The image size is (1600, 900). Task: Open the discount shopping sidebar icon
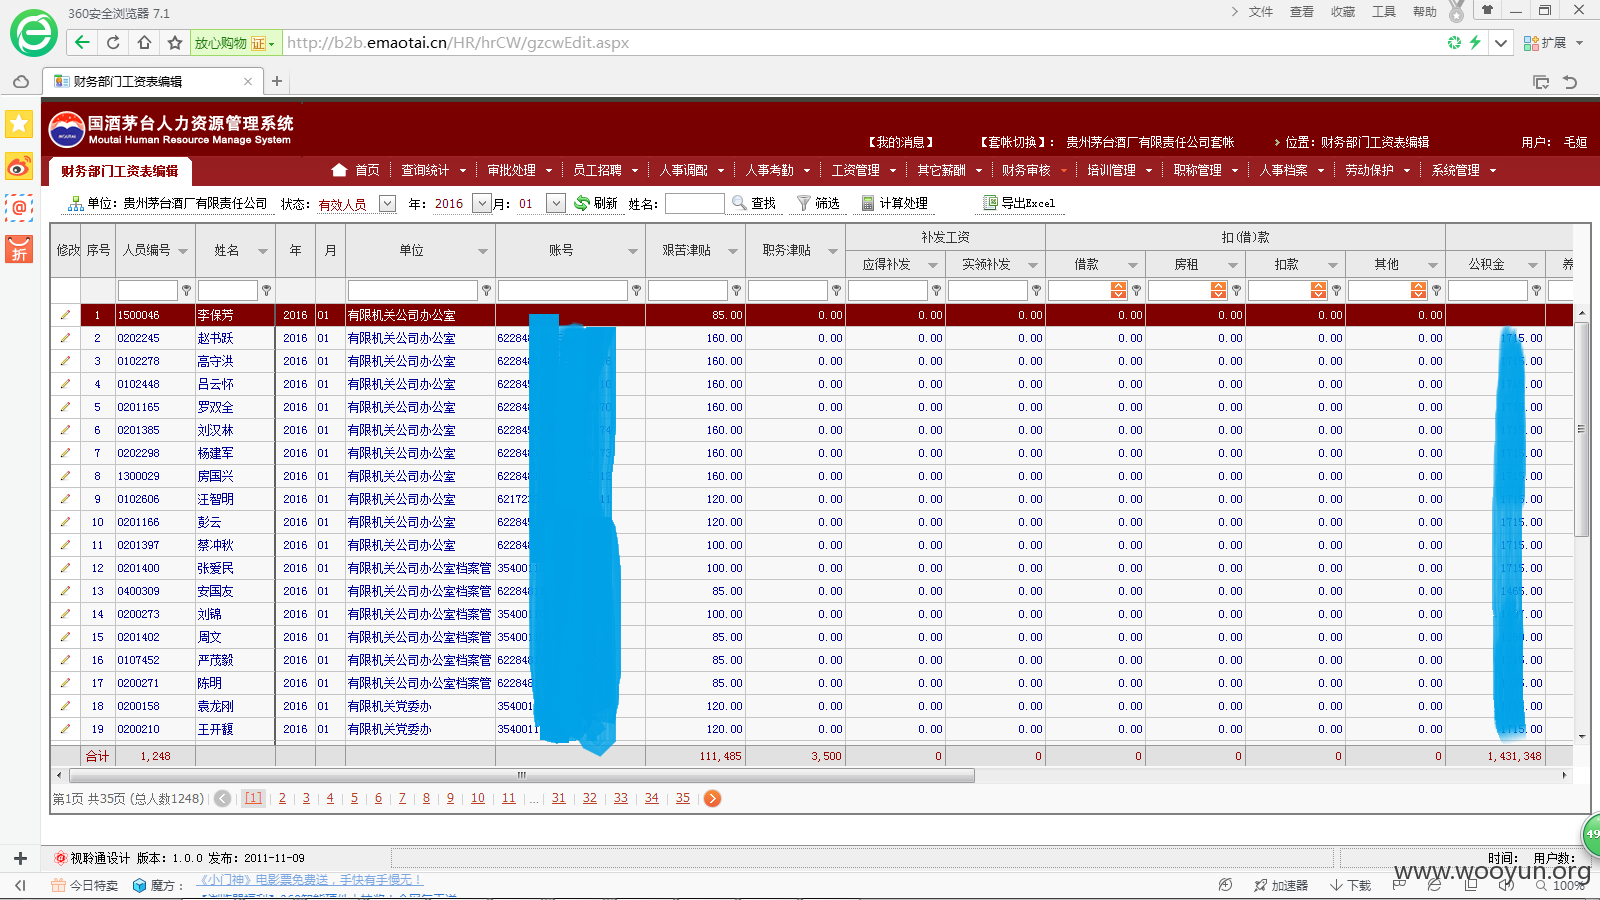[x=19, y=249]
